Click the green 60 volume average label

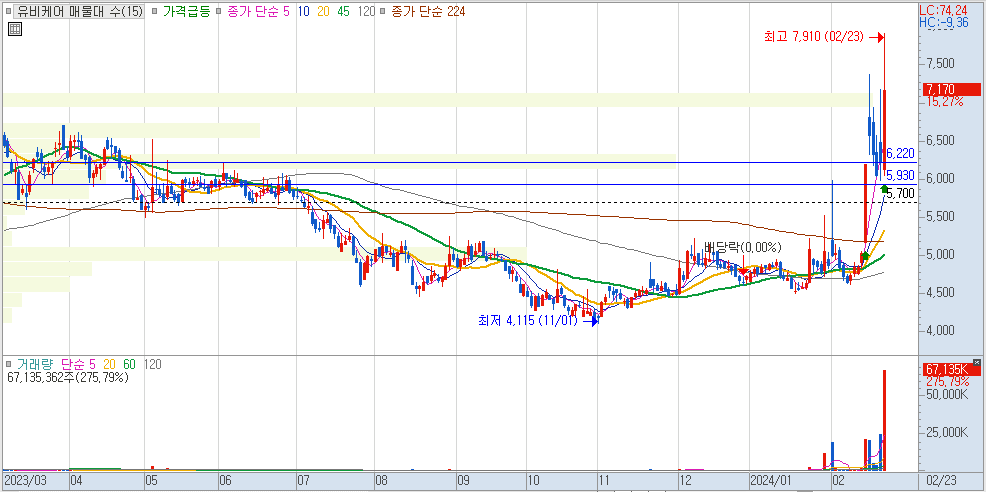click(131, 364)
